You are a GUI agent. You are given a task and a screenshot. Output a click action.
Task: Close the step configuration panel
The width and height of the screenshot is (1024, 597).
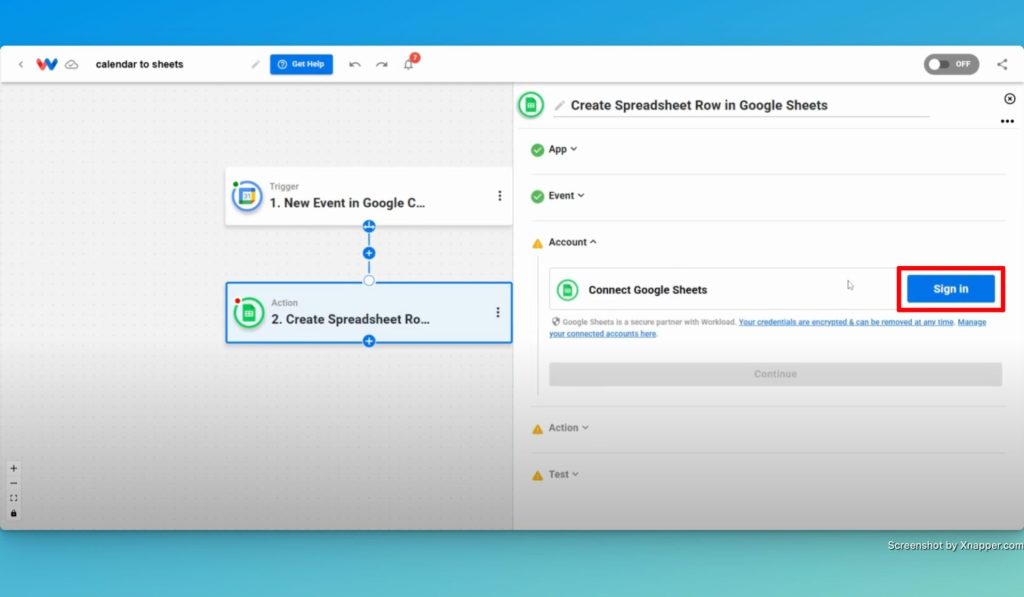[1010, 99]
